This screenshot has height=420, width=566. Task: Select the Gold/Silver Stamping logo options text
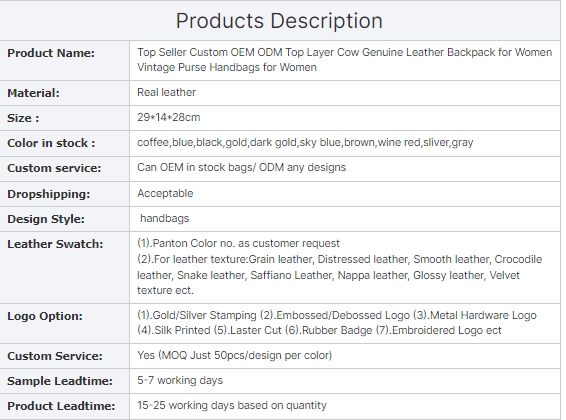[337, 323]
